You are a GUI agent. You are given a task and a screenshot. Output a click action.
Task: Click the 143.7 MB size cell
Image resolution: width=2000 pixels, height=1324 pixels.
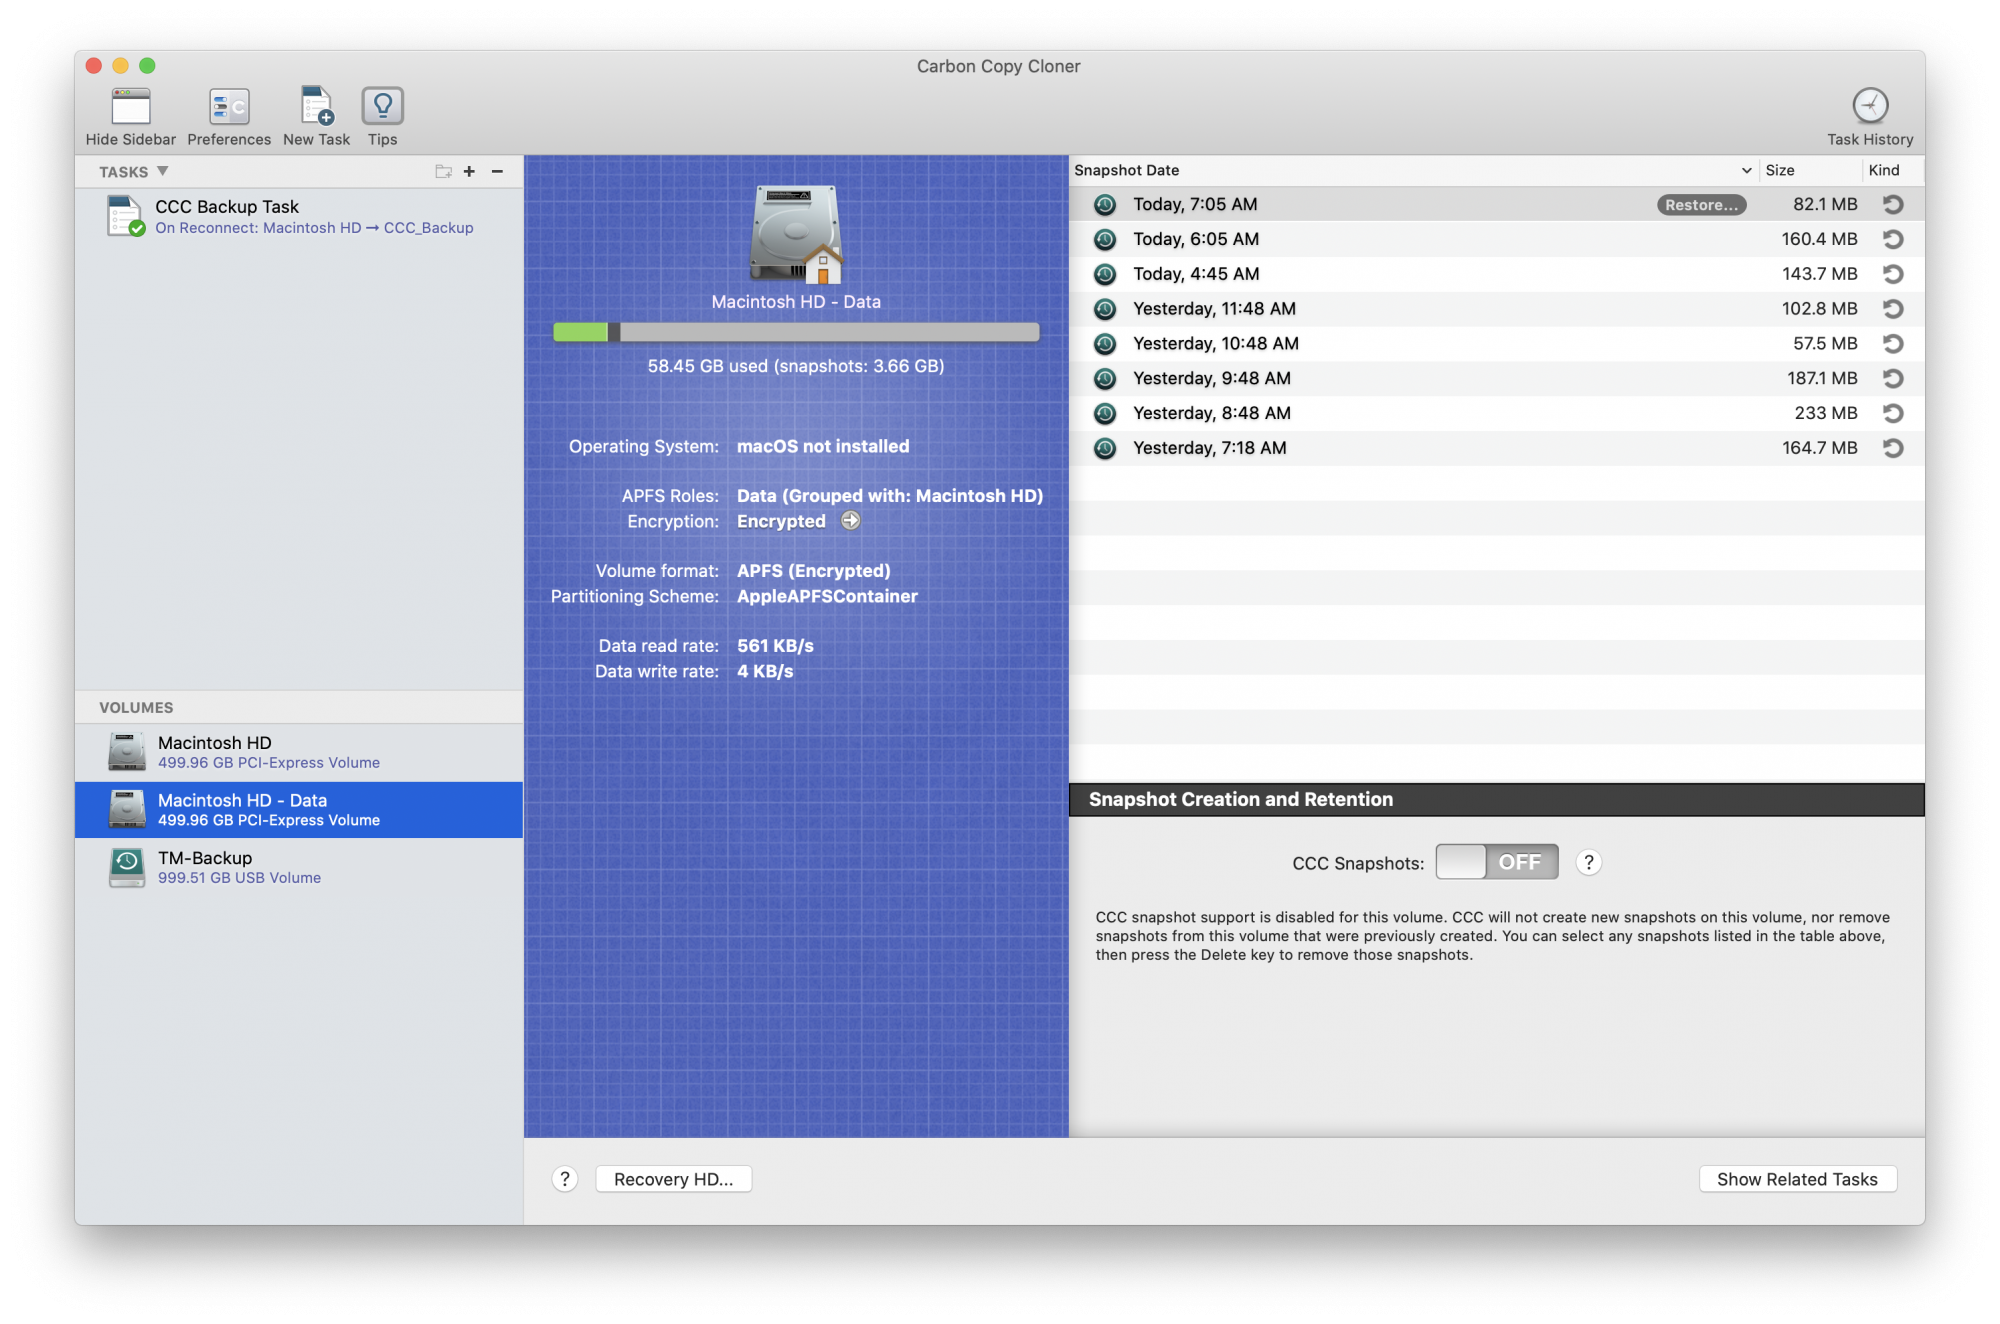(1819, 274)
